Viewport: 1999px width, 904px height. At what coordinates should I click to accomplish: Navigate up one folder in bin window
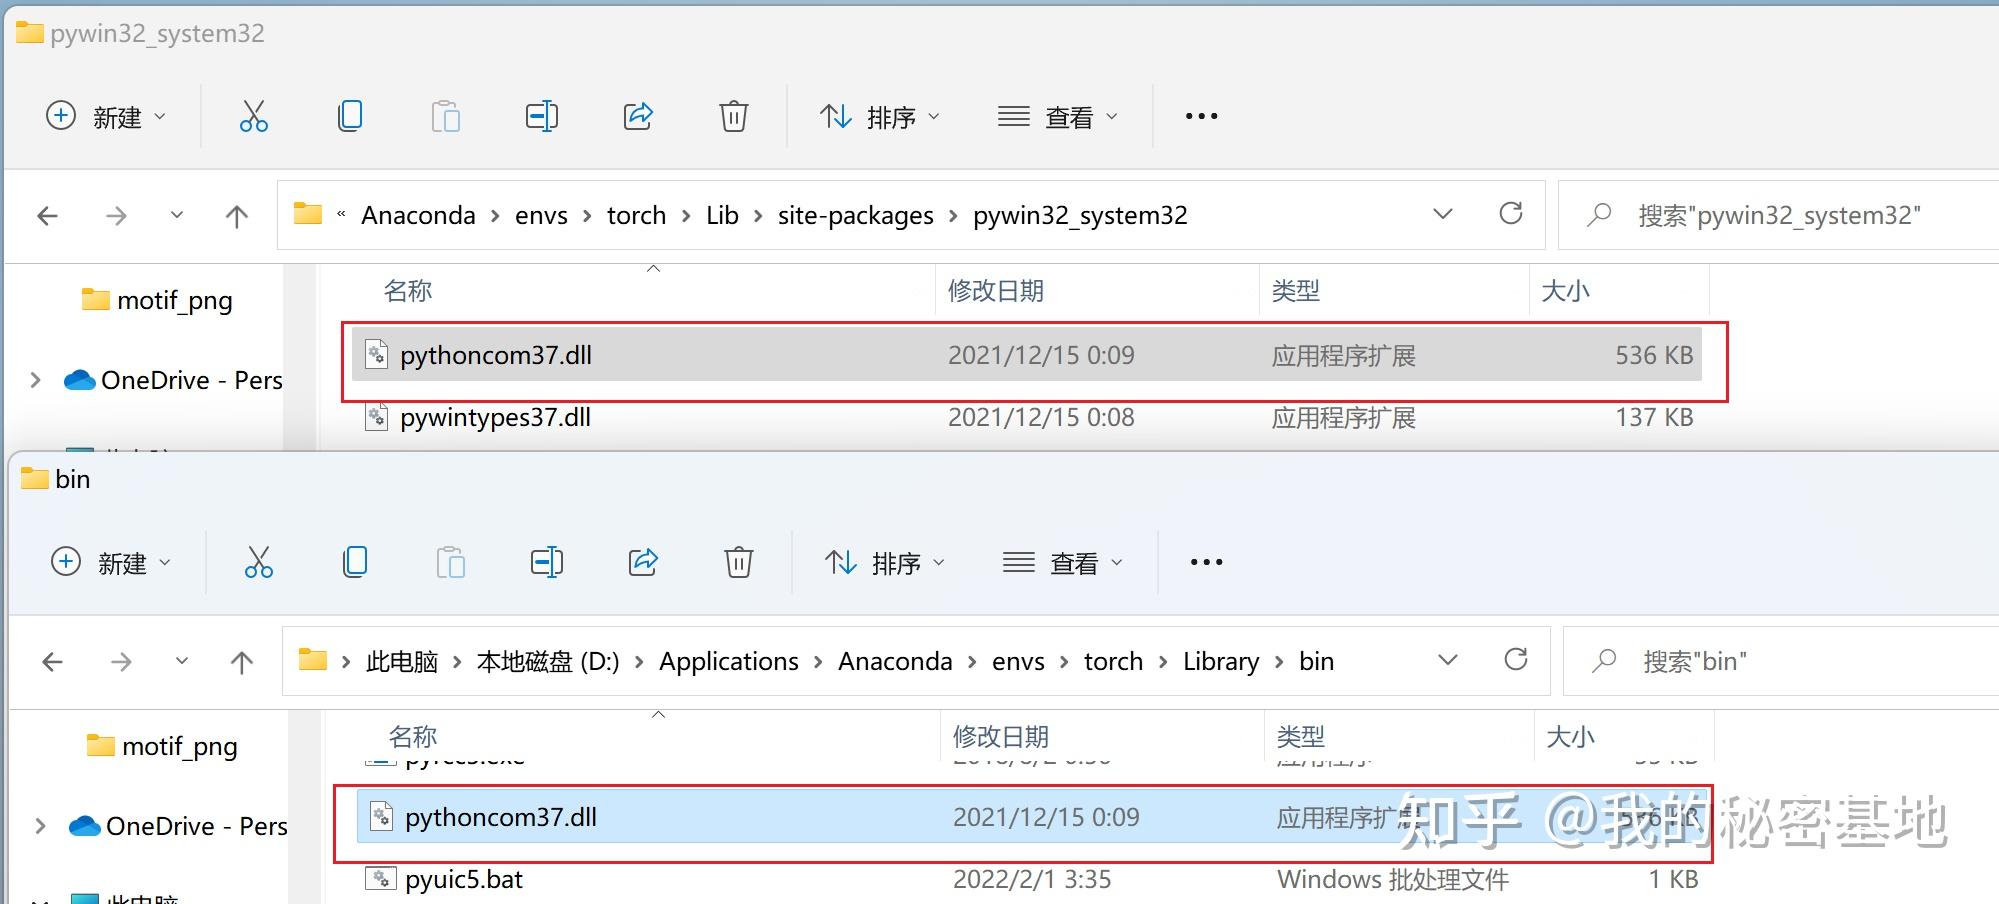[241, 661]
